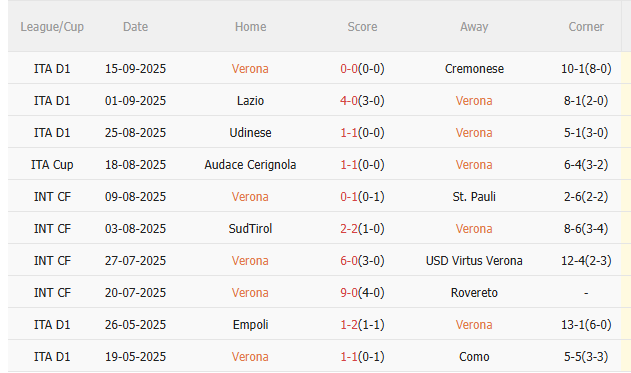Open the 4-0 score against Lazio
This screenshot has width=631, height=373.
(x=349, y=101)
